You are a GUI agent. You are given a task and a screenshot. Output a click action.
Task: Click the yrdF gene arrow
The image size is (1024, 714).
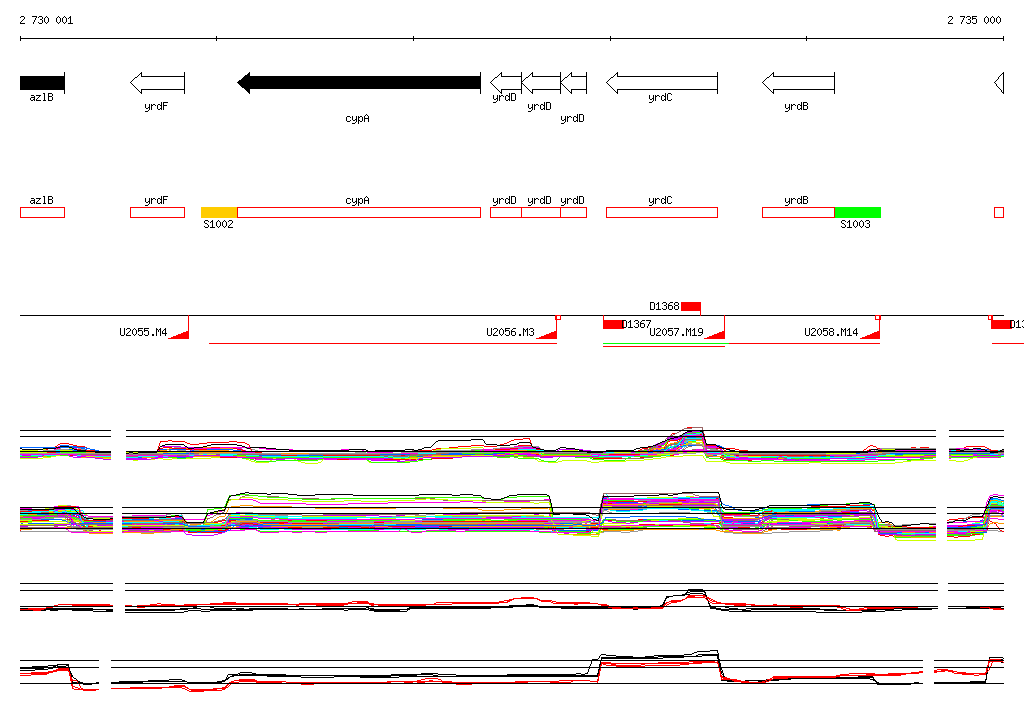(x=157, y=83)
